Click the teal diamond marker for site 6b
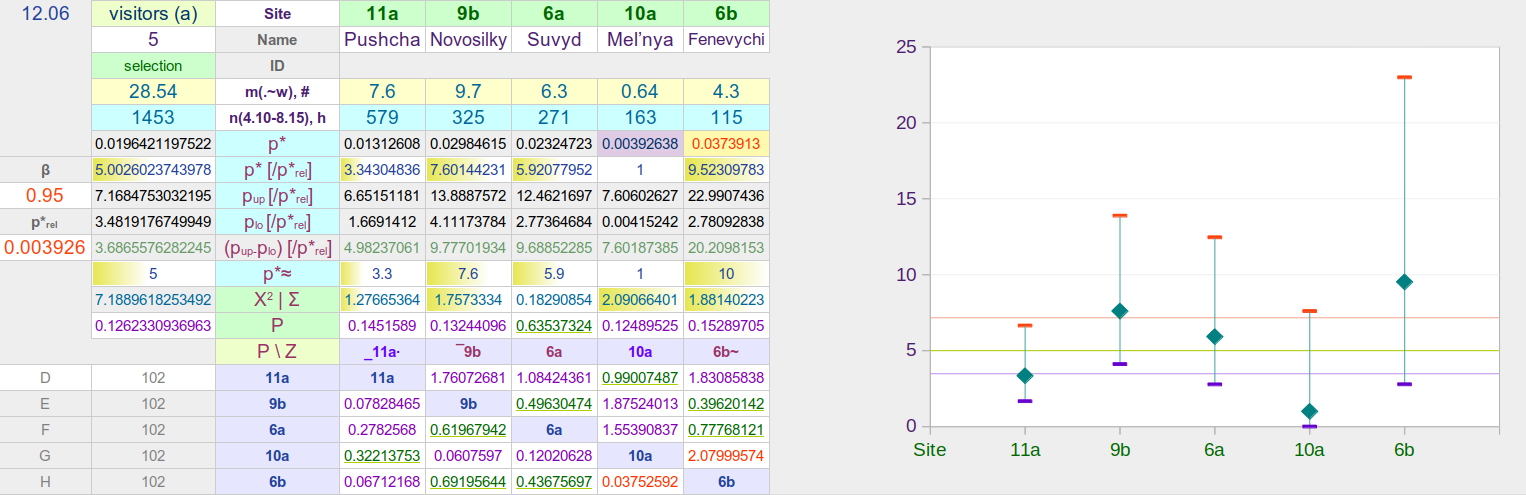 pyautogui.click(x=1404, y=282)
